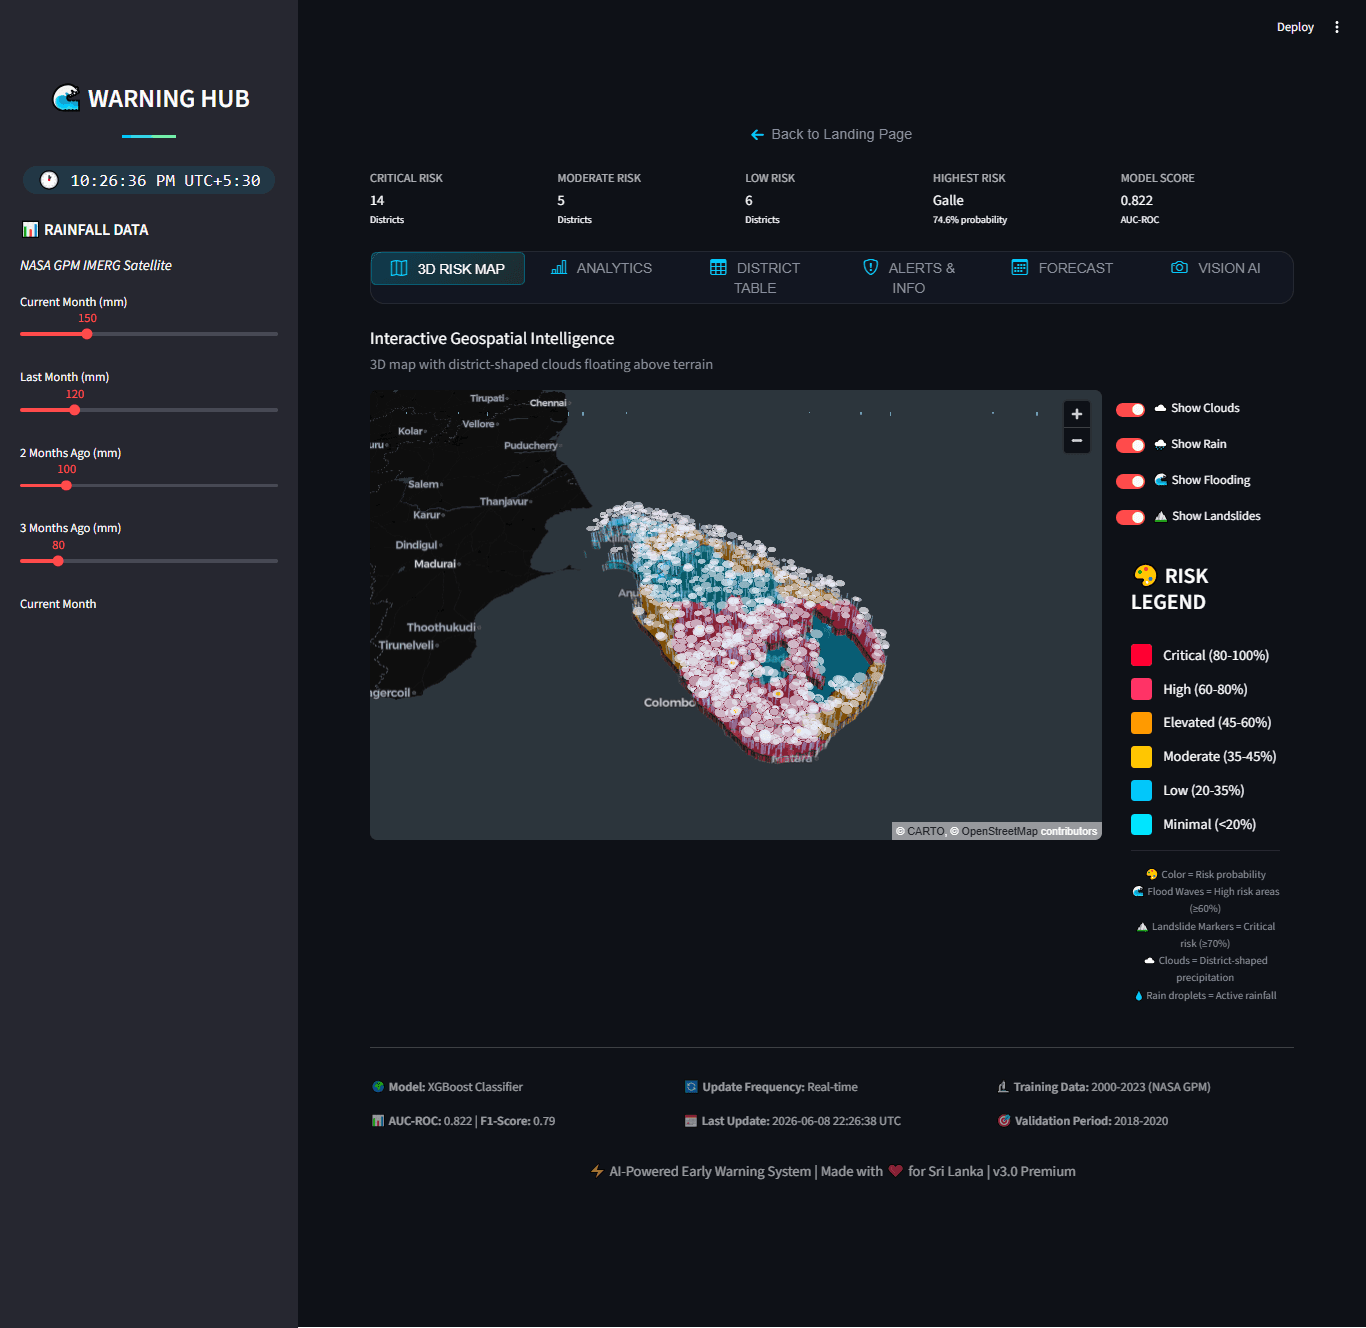This screenshot has height=1328, width=1366.
Task: Switch to the ANALYTICS tab
Action: (x=602, y=268)
